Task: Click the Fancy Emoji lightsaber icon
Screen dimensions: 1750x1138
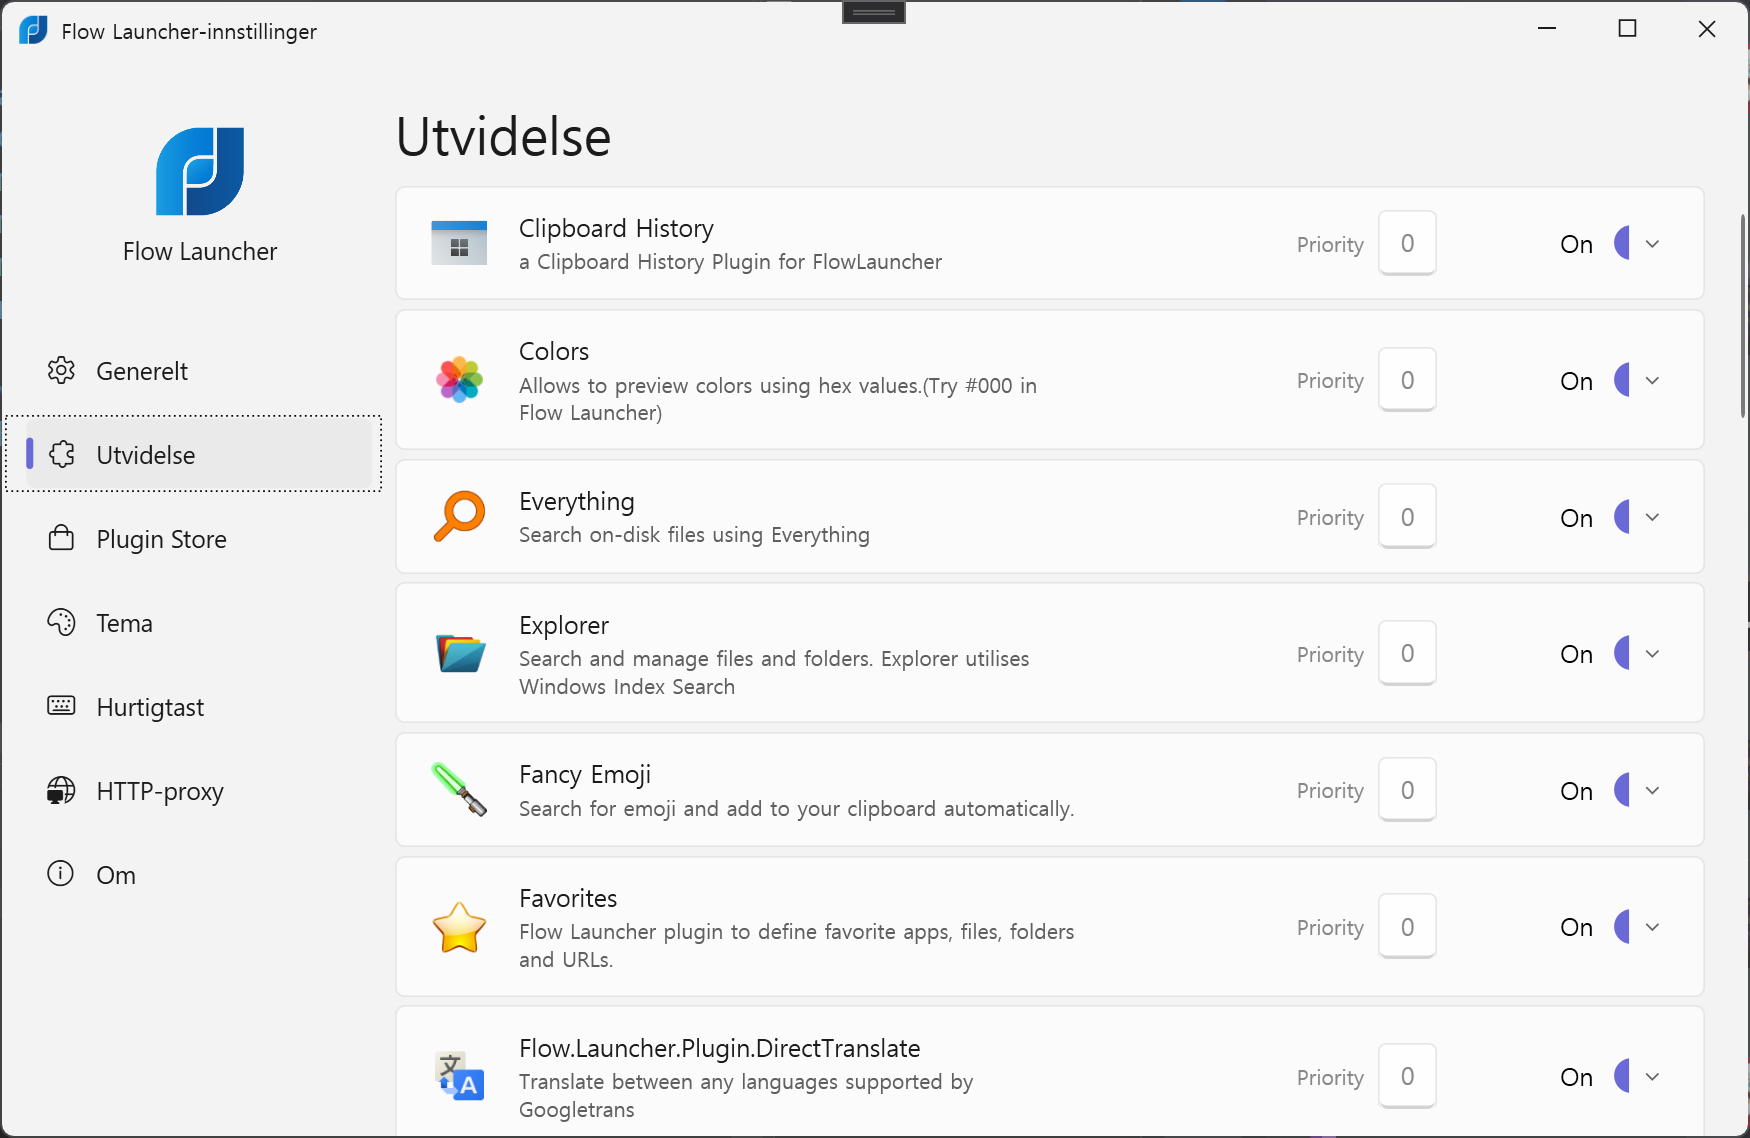Action: point(459,790)
